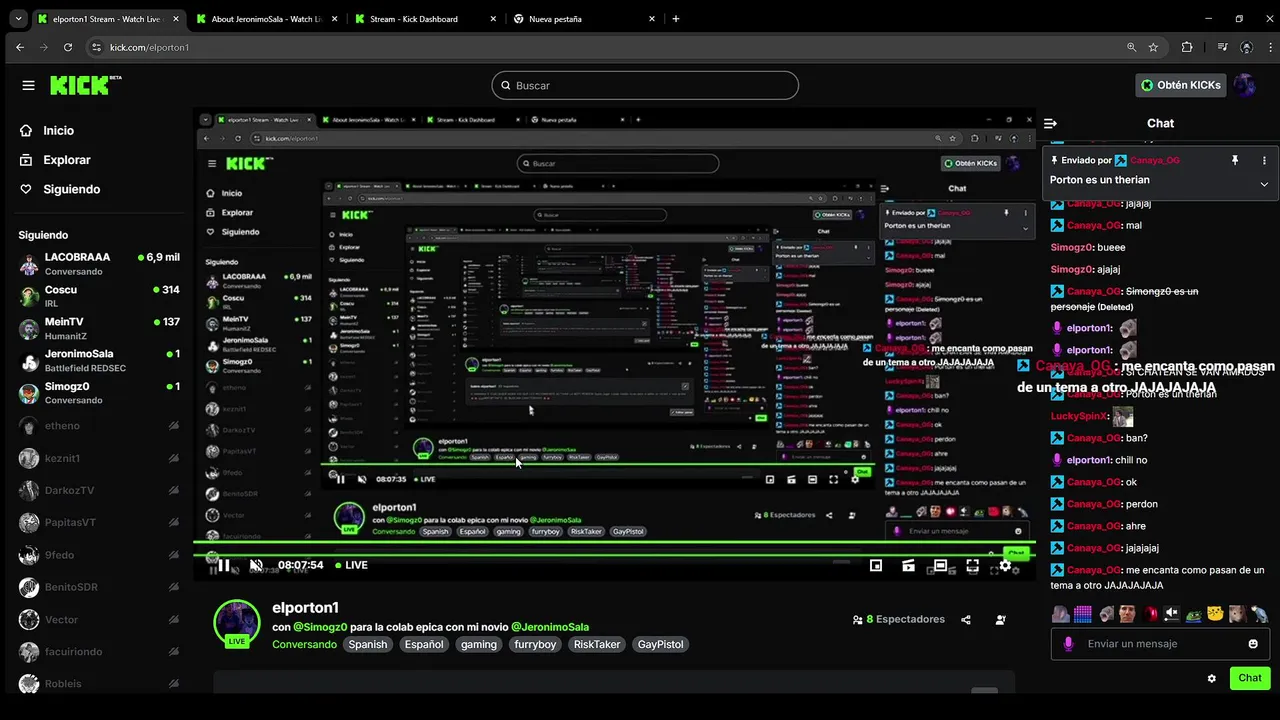Open pinned message three-dot options
Image resolution: width=1280 pixels, height=720 pixels.
point(1264,160)
